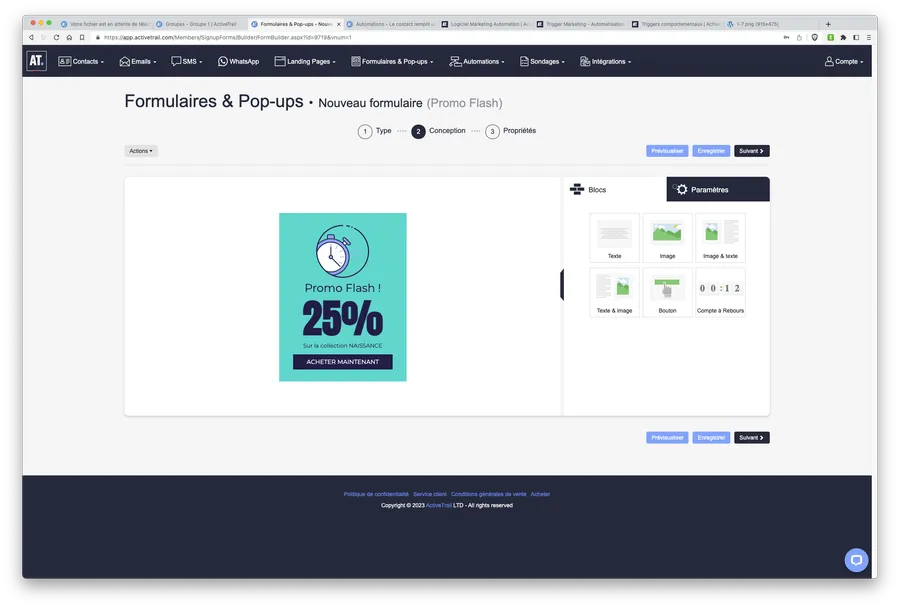Click the stopwatch image in the form
This screenshot has width=900, height=608.
(x=342, y=251)
